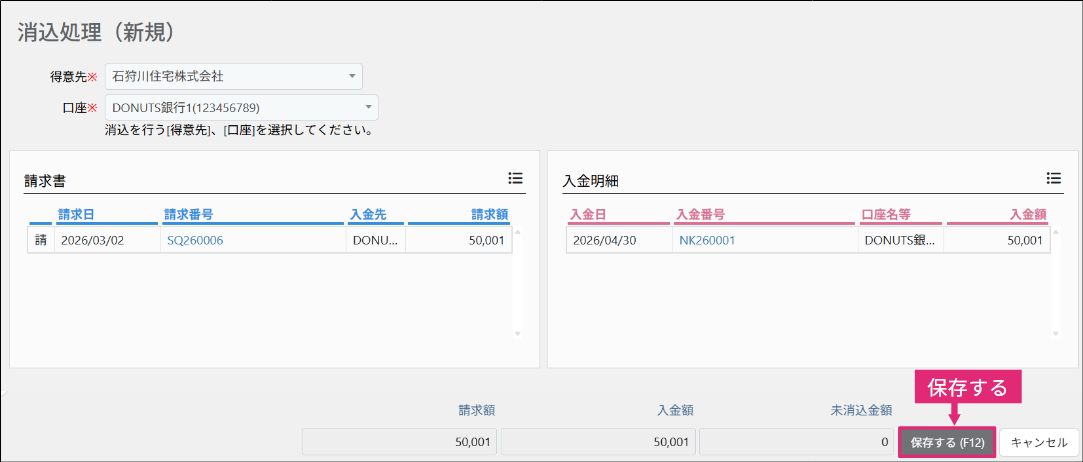Click the 未消込金額 field showing 0
The height and width of the screenshot is (462, 1083).
(798, 442)
